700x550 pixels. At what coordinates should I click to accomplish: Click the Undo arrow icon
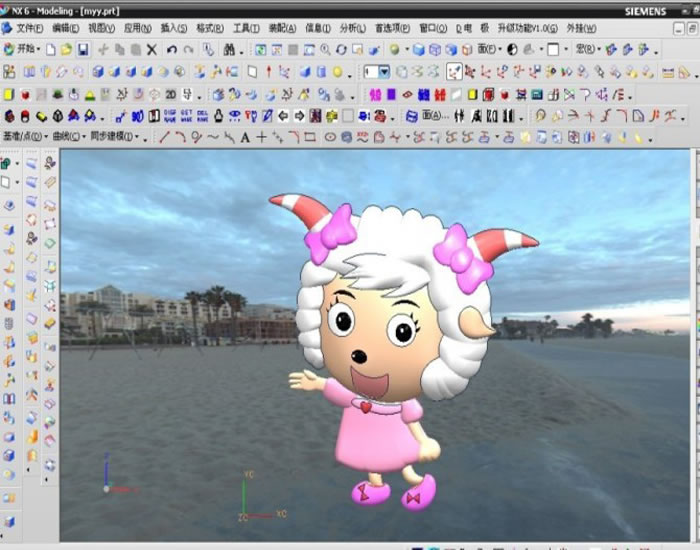[x=171, y=49]
